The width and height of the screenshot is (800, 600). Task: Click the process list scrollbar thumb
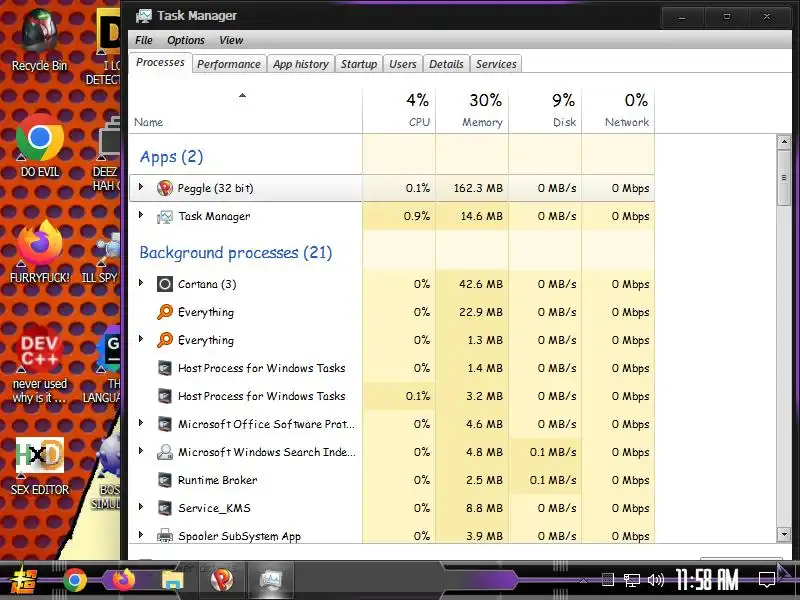784,178
